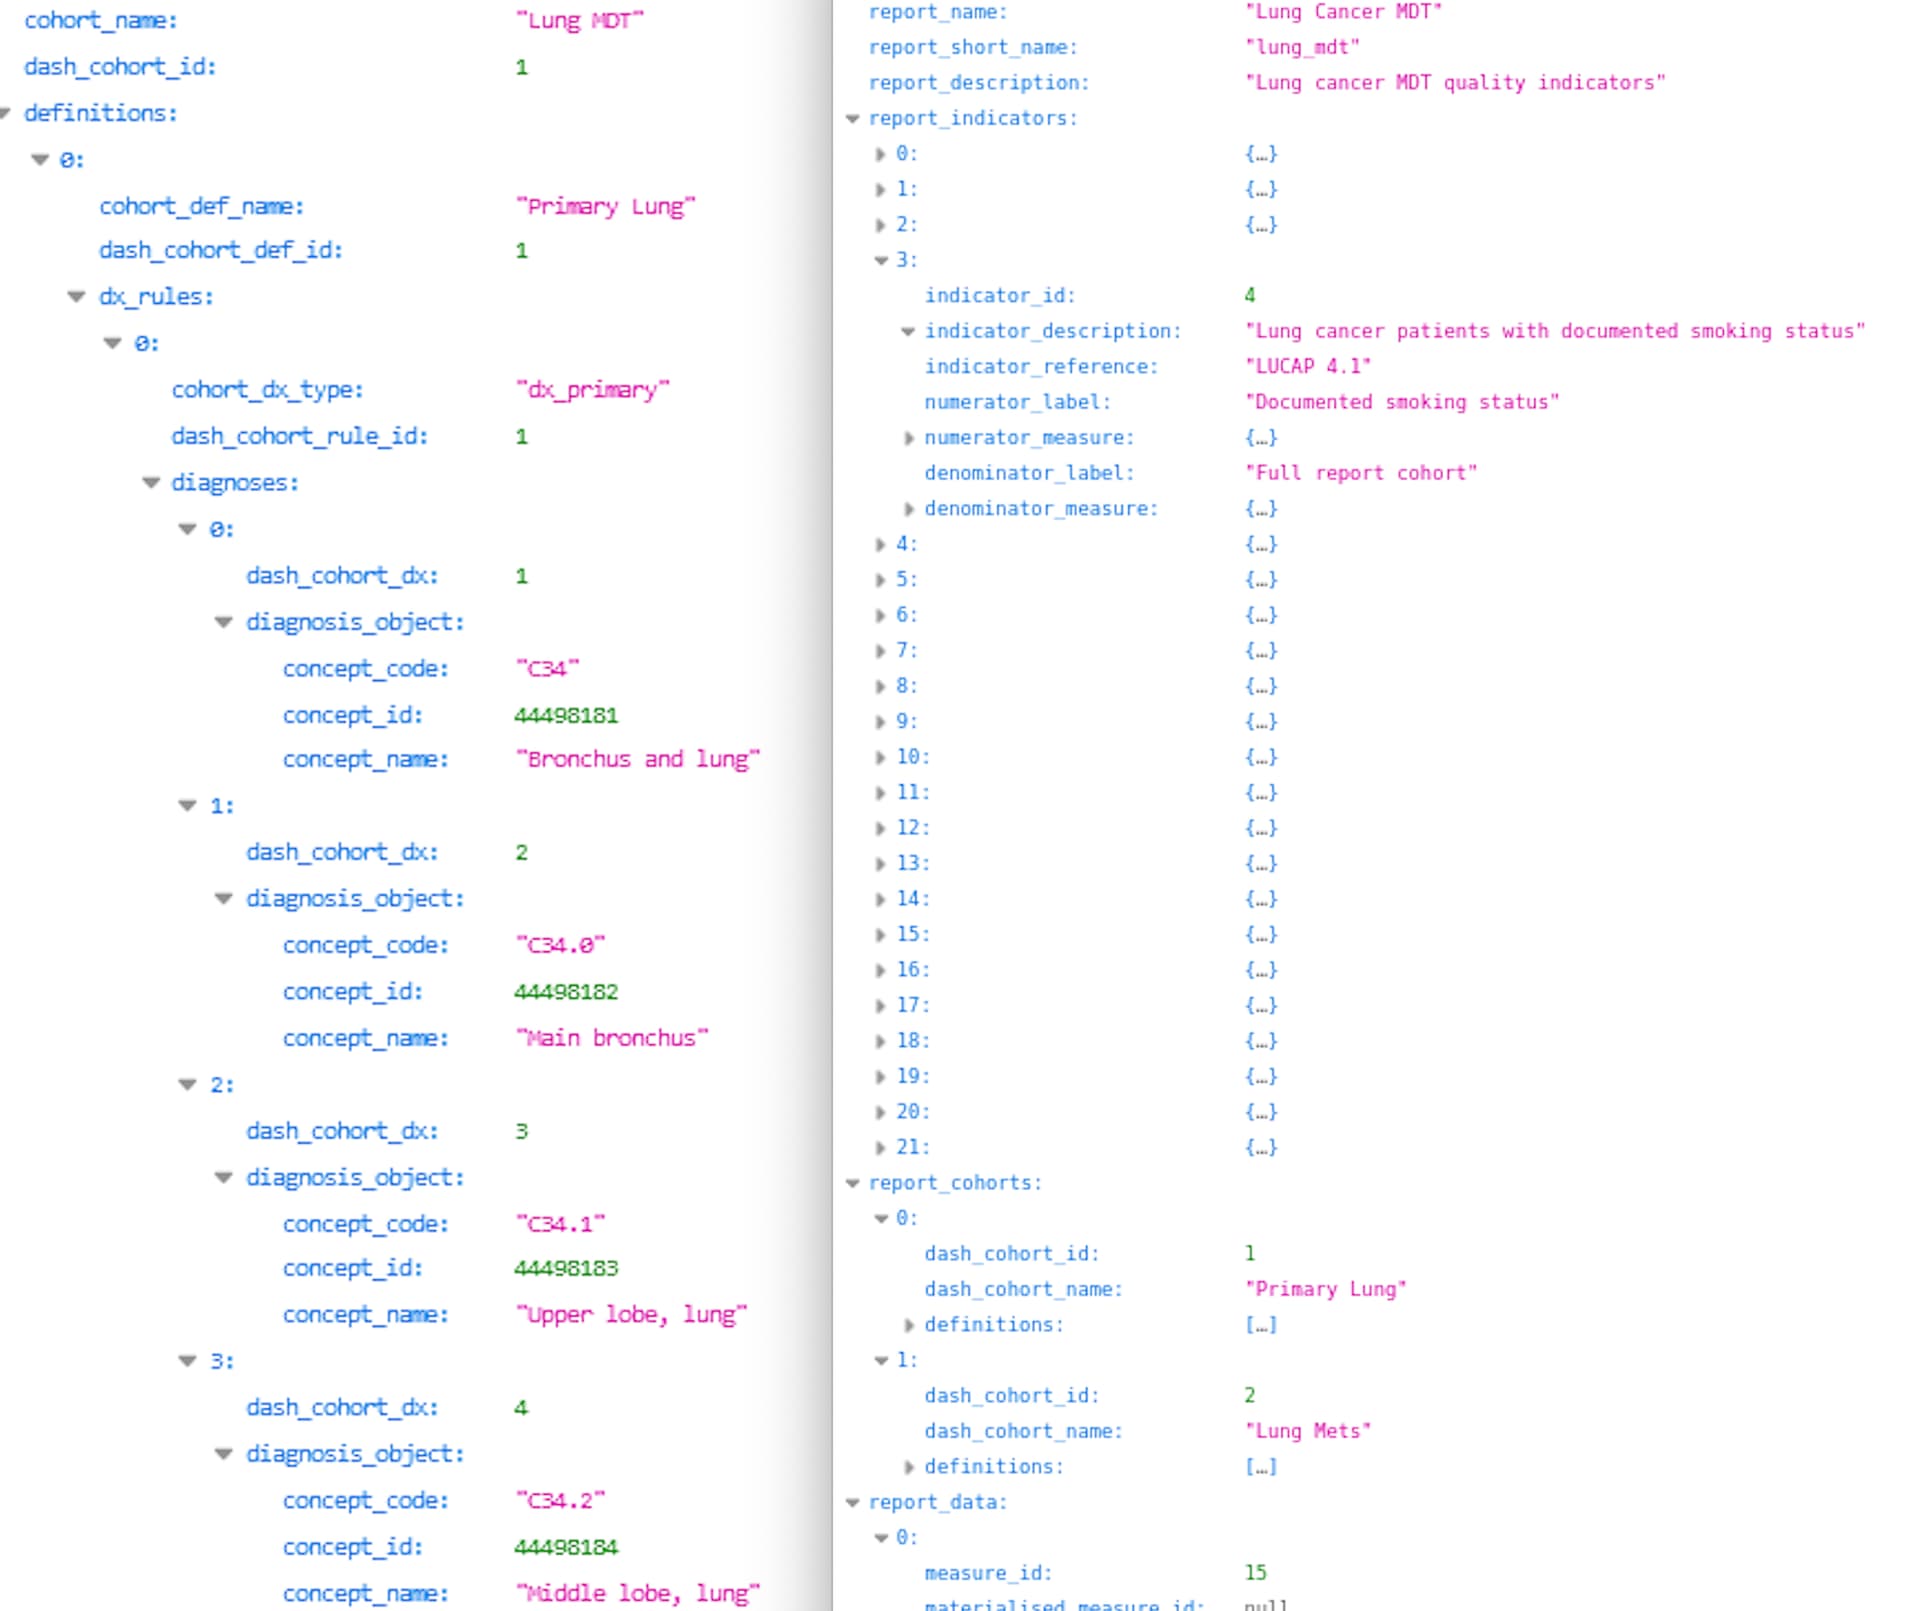Select the indicator_description smoking status value

click(1555, 331)
